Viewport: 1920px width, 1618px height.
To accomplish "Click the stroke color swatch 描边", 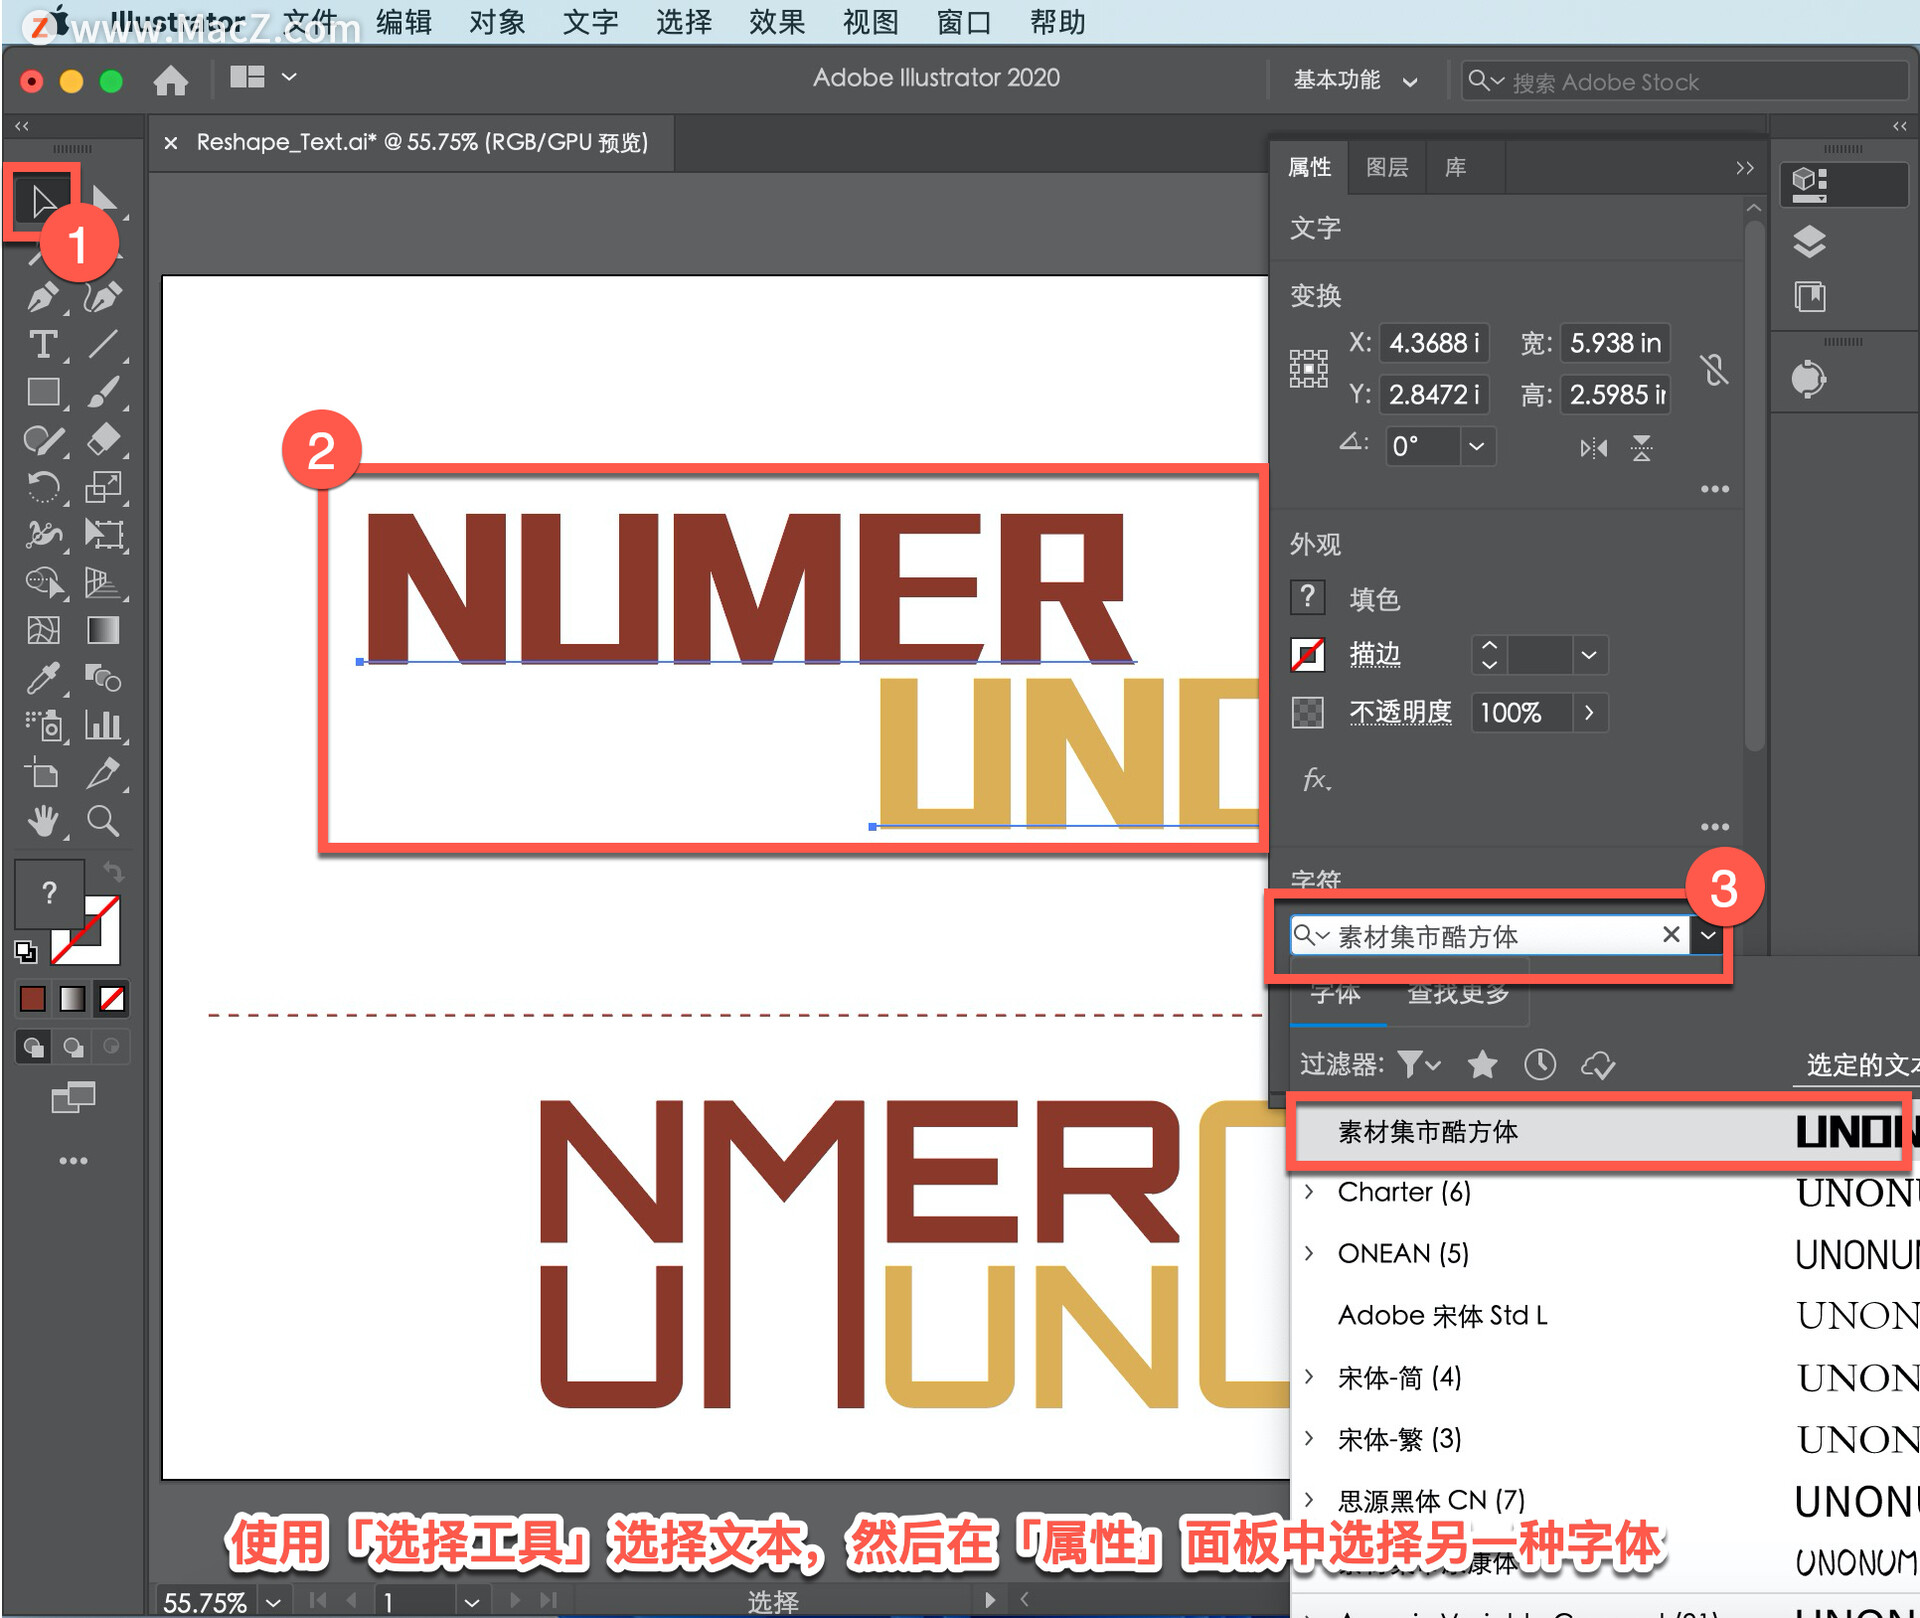I will 1307,655.
